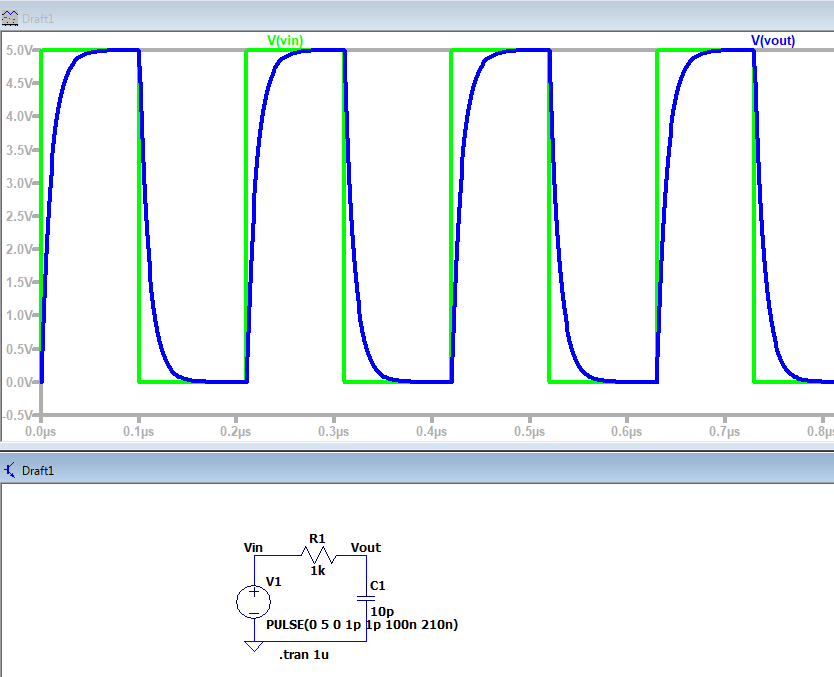This screenshot has height=677, width=834.
Task: Select the V1 voltage source symbol
Action: click(x=253, y=601)
